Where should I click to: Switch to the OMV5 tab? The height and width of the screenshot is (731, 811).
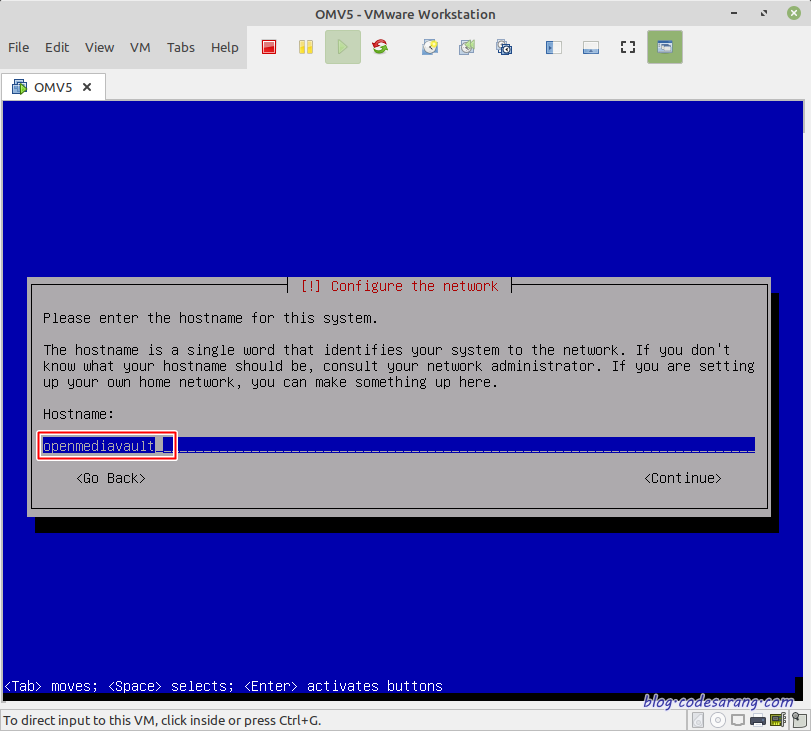pyautogui.click(x=53, y=87)
